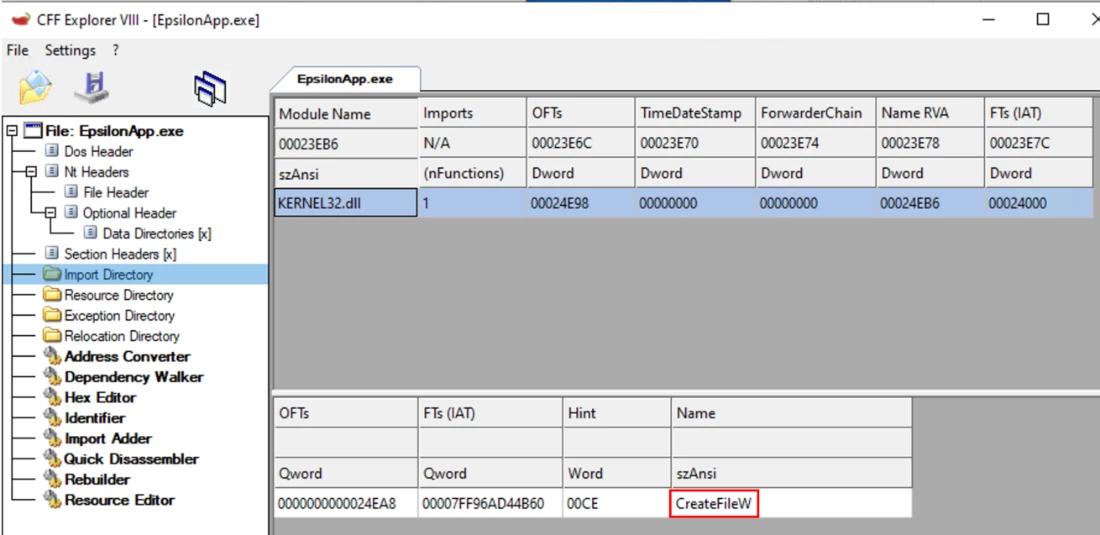Click the Rebuilder tool icon

(x=53, y=480)
